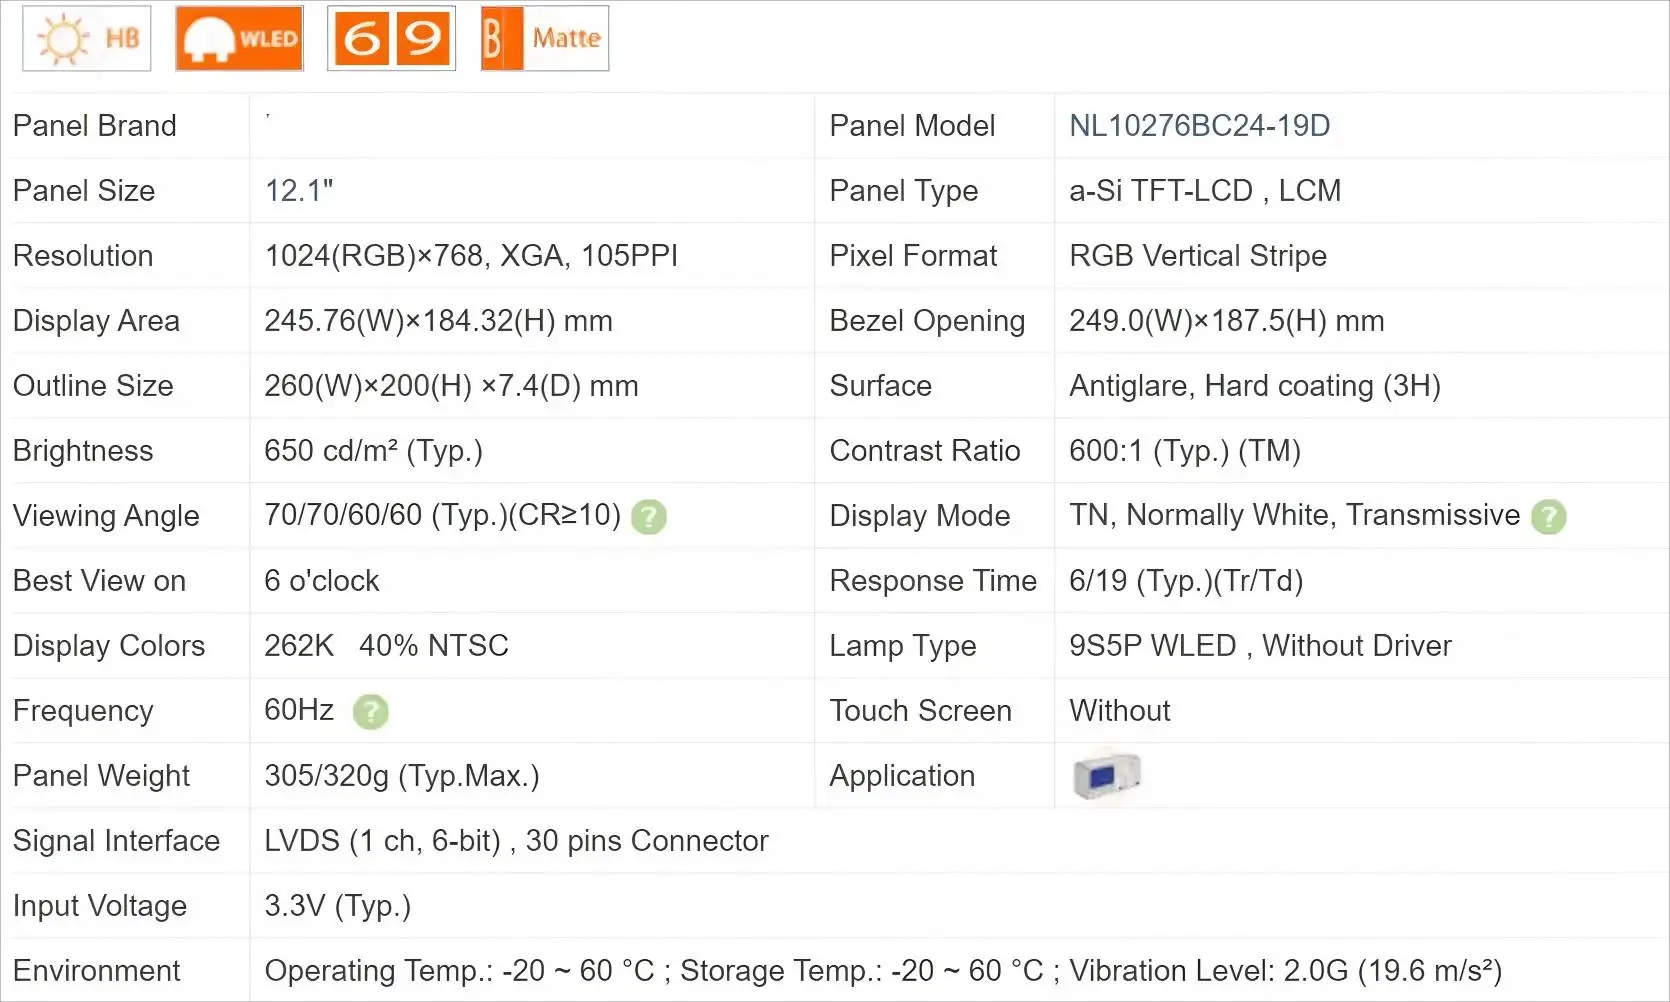Image resolution: width=1670 pixels, height=1002 pixels.
Task: Click the orange WLED backlight badge
Action: click(x=239, y=39)
